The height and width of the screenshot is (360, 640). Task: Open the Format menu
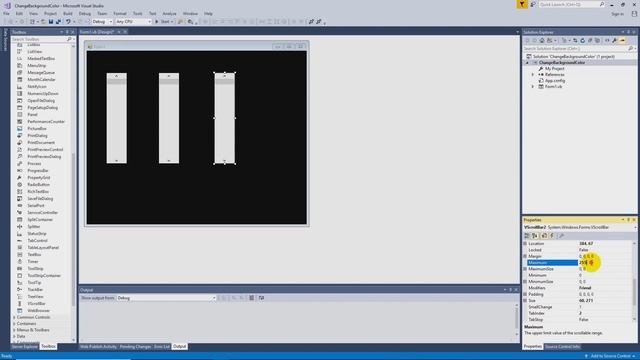[x=120, y=13]
